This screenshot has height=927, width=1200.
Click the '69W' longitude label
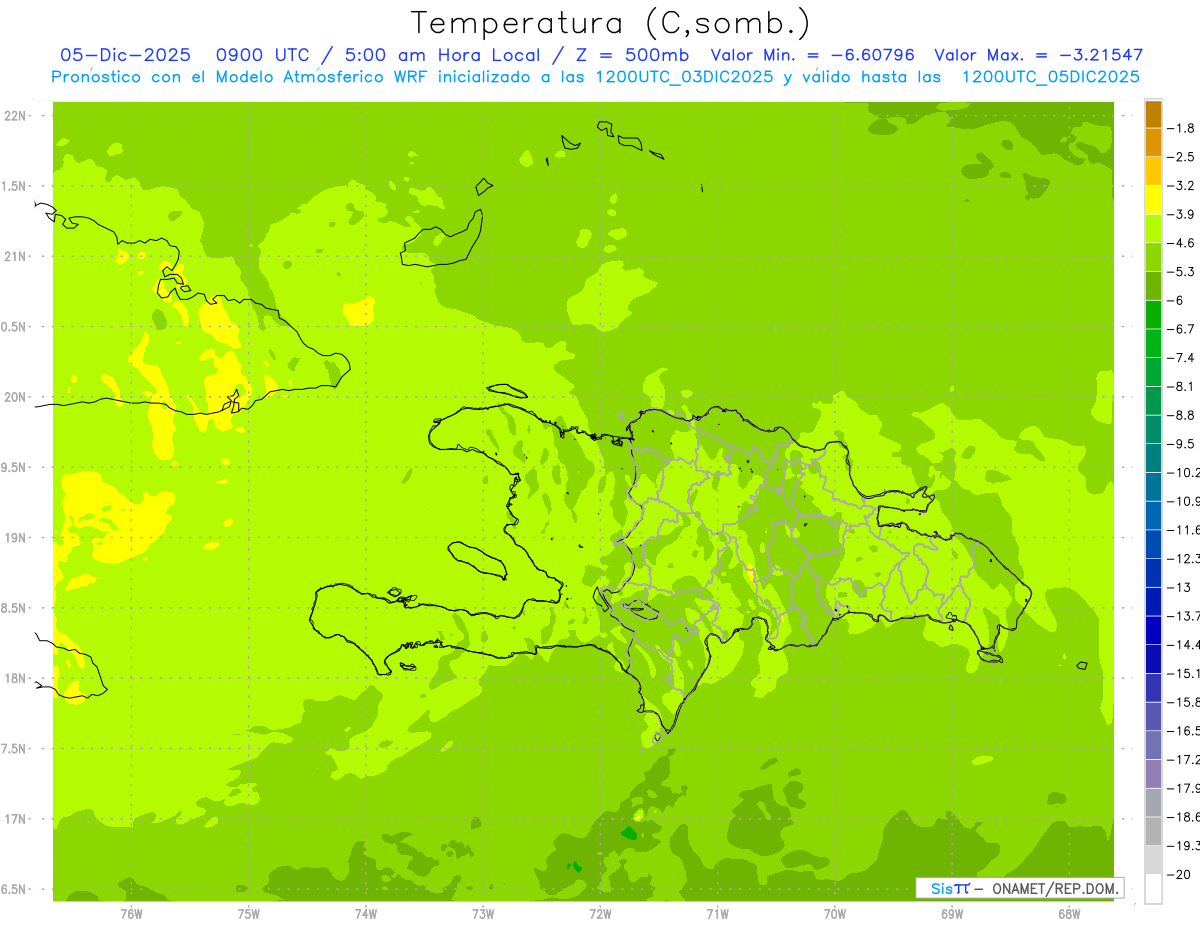pos(952,915)
